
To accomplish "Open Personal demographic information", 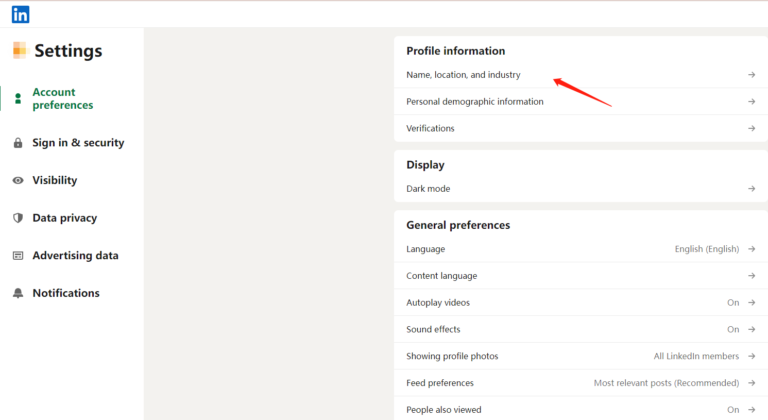I will coord(475,101).
